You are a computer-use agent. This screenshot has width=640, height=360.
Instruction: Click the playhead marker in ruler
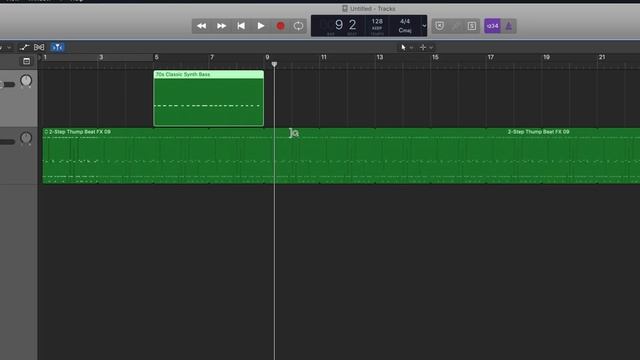point(274,64)
